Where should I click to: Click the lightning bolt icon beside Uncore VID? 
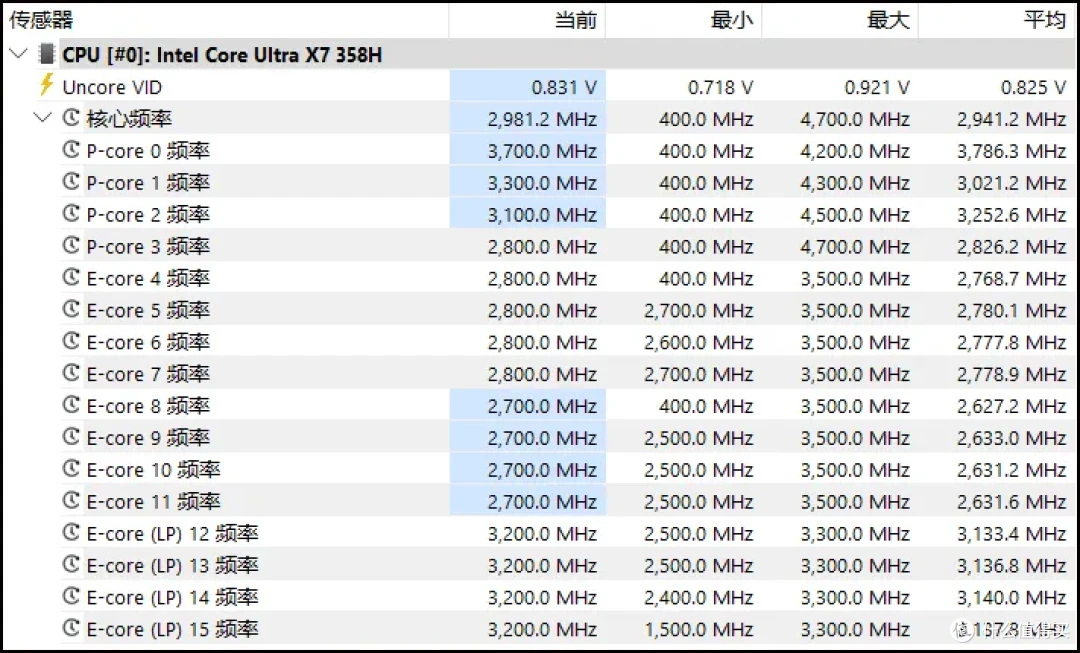click(x=46, y=85)
